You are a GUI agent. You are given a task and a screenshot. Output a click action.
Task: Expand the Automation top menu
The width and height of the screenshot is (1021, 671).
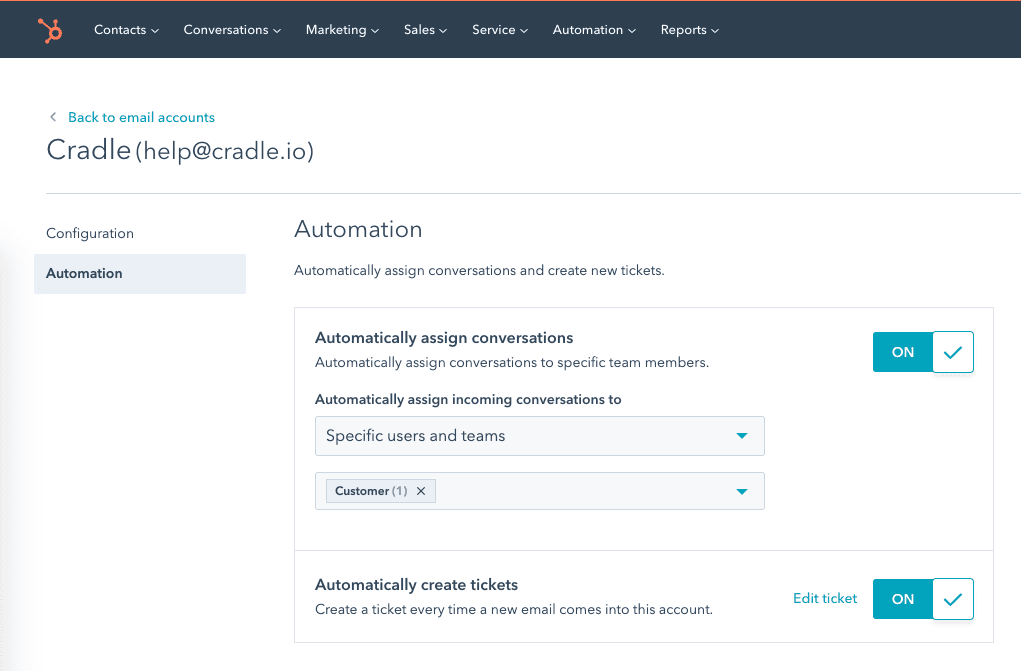594,30
